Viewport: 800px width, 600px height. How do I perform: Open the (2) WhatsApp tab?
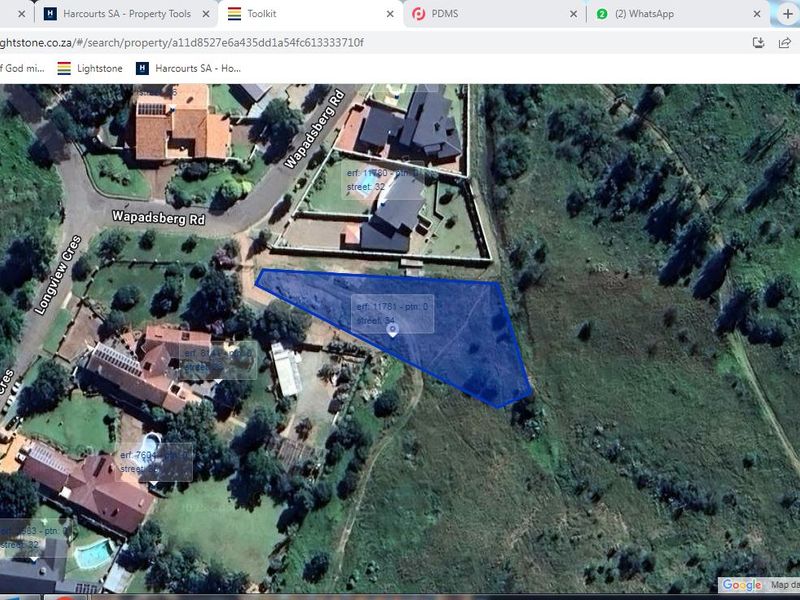pos(650,15)
